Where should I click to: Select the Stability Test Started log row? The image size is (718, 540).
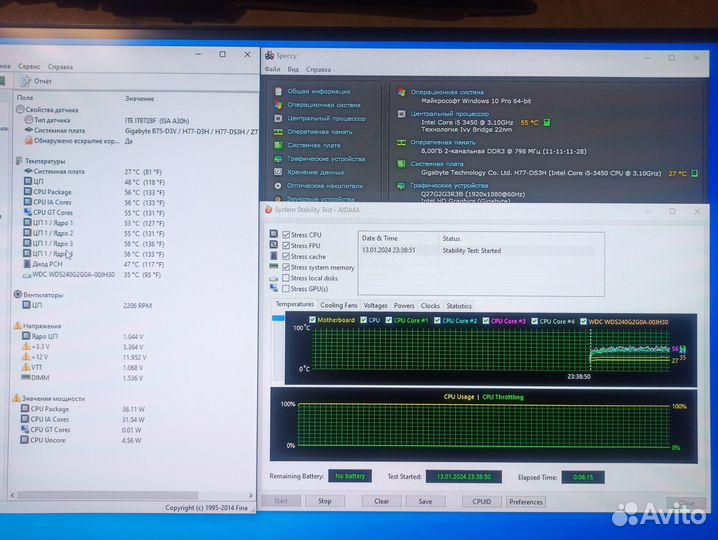(475, 251)
